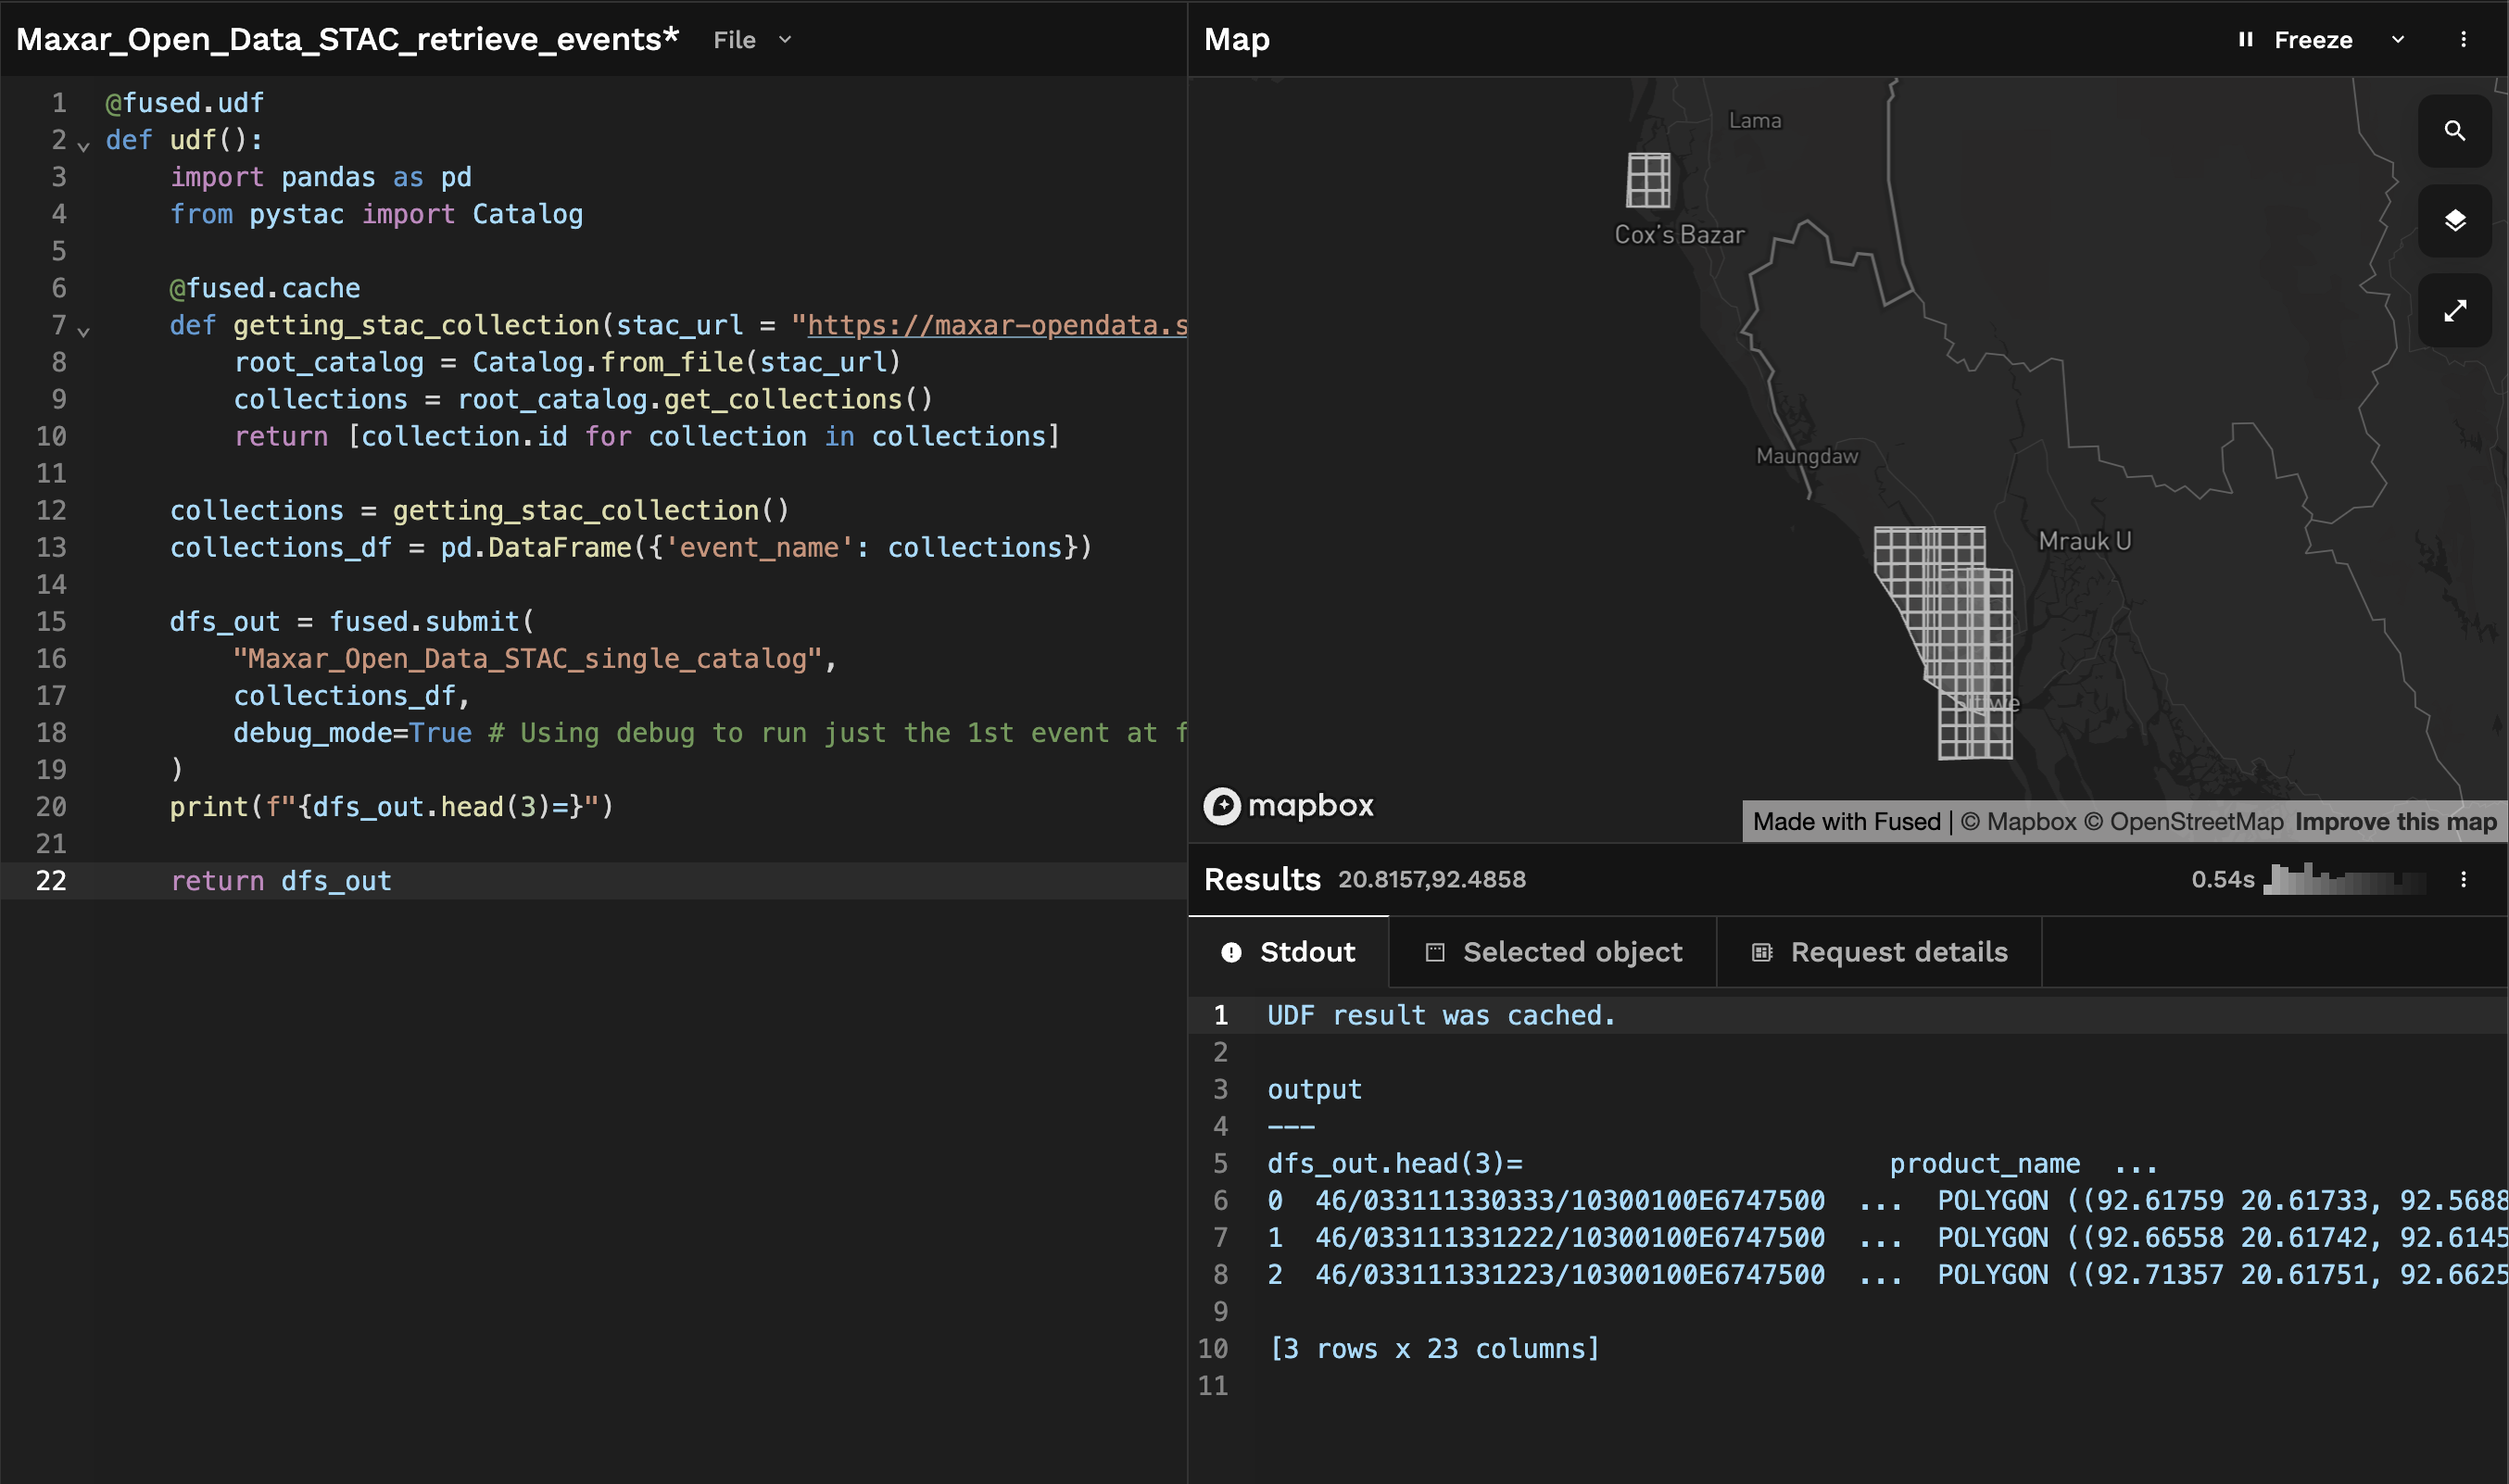Click the debug_mode=True code on line 18
This screenshot has width=2509, height=1484.
(352, 733)
